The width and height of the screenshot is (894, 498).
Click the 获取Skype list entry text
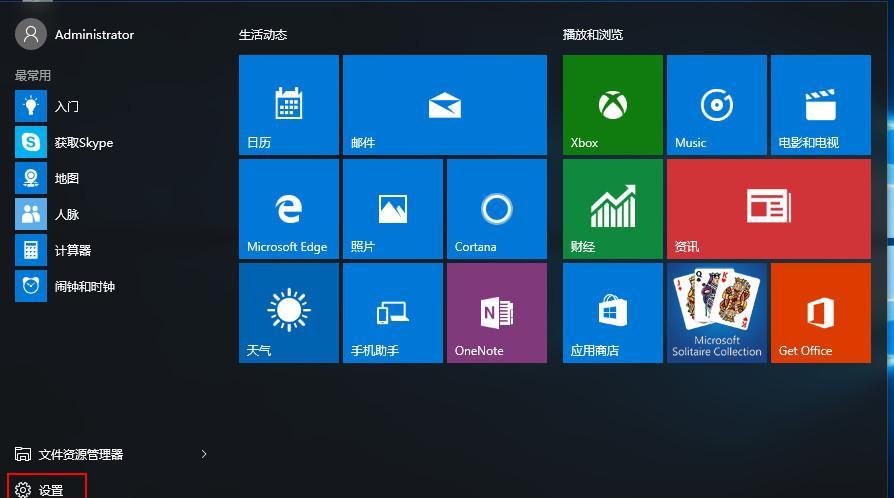tap(84, 143)
